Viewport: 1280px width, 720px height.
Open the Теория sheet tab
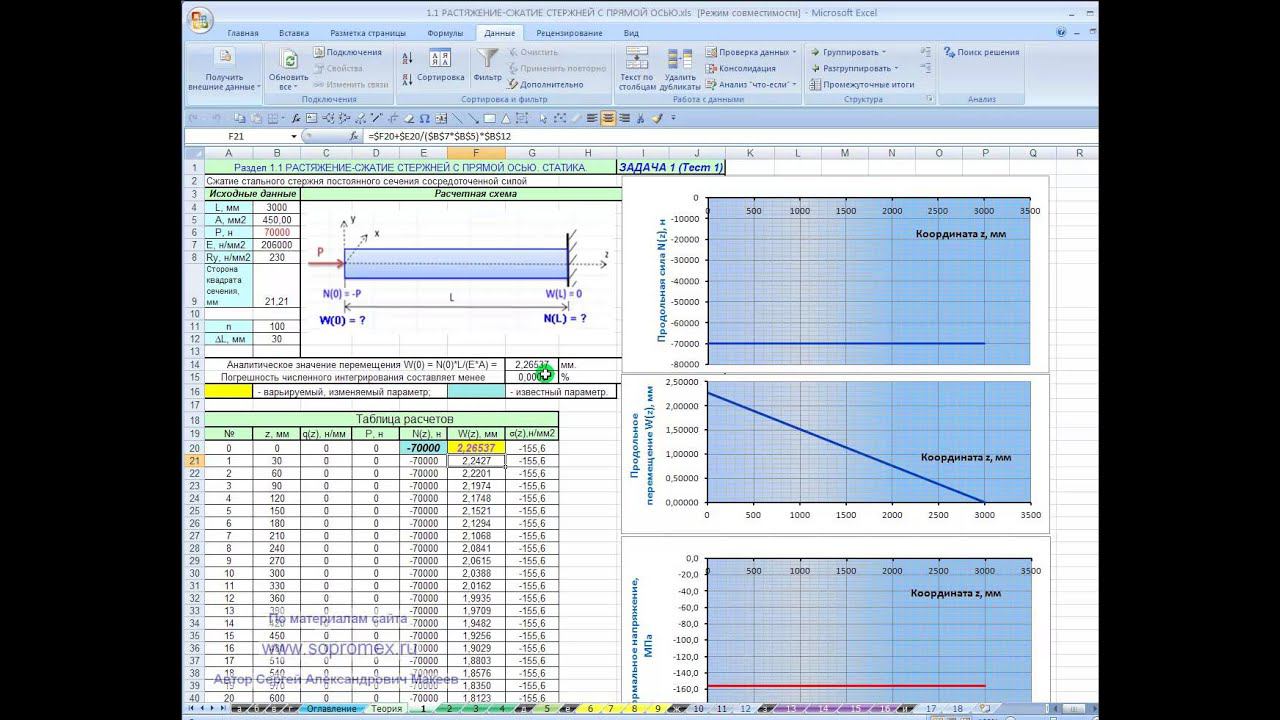(386, 709)
